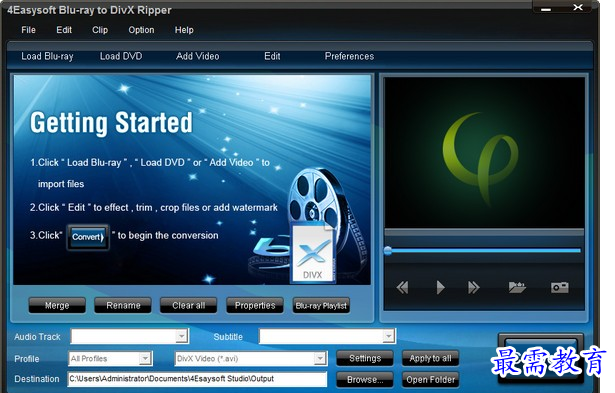
Task: Click the Rename button
Action: click(x=123, y=306)
